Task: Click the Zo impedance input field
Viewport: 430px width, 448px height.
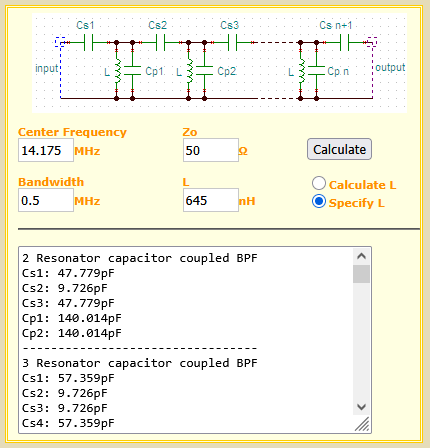Action: 211,150
